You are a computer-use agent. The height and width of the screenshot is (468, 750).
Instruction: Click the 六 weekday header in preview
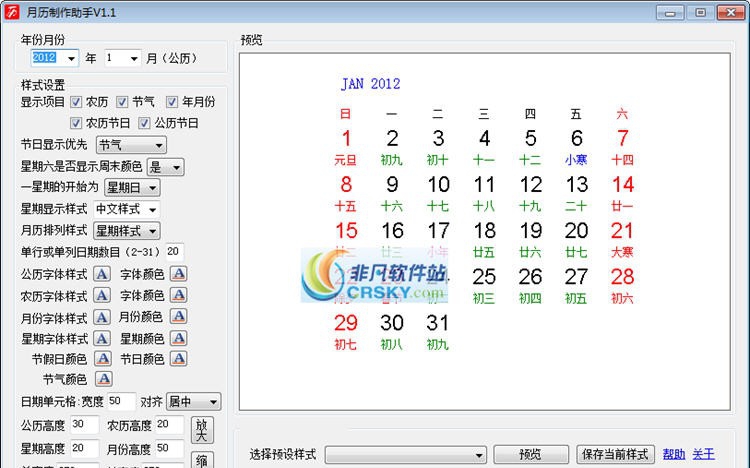click(622, 114)
